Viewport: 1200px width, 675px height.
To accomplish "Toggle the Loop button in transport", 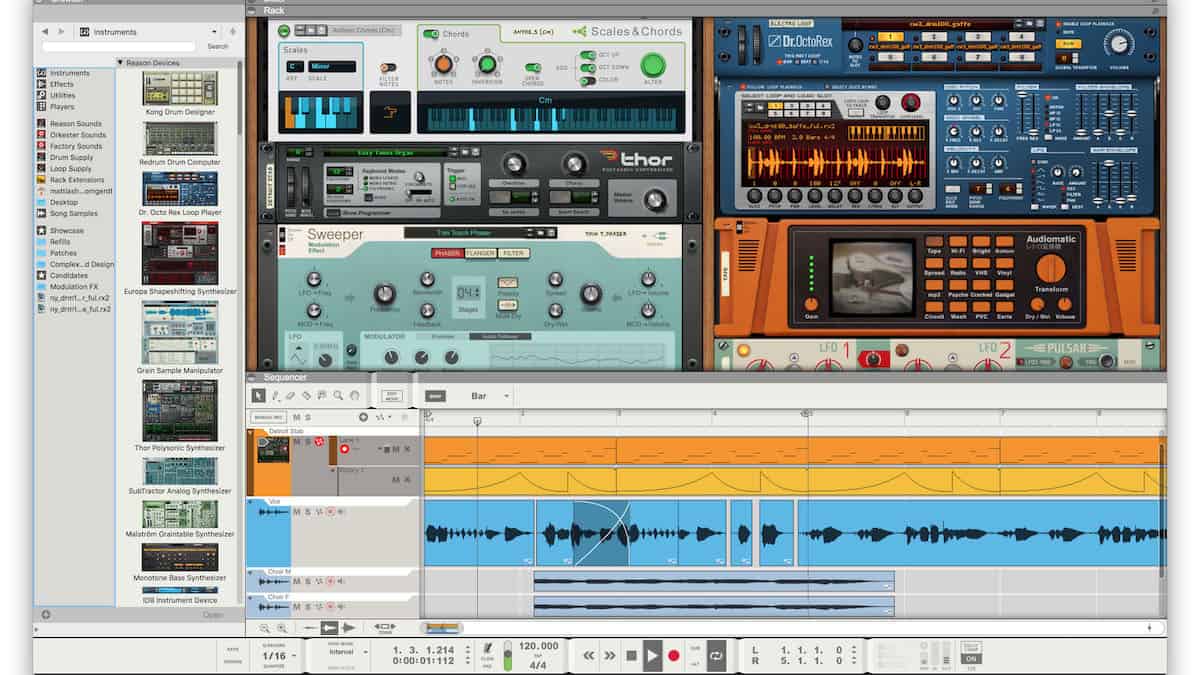I will point(716,656).
